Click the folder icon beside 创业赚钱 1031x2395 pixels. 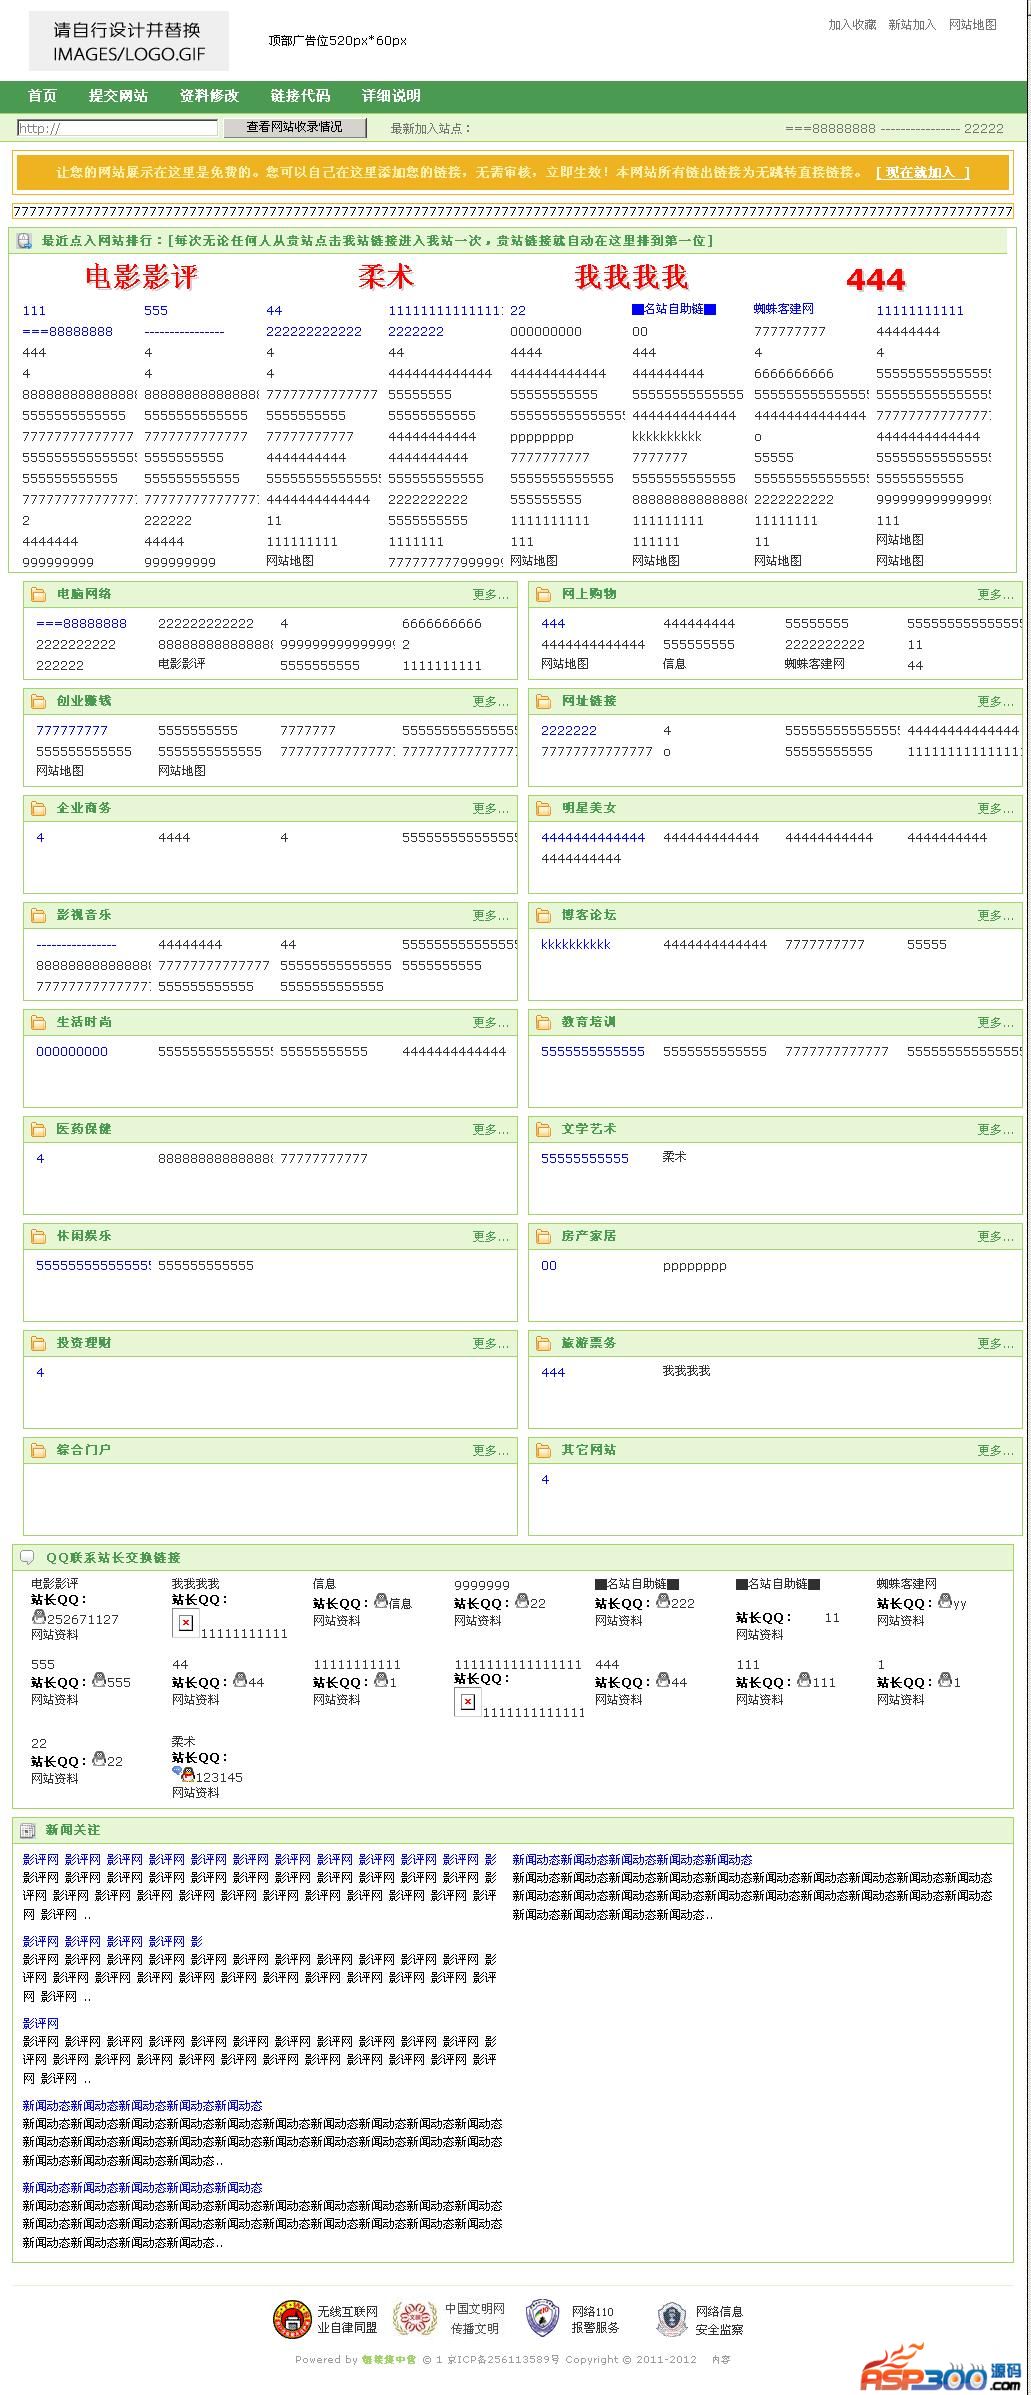pyautogui.click(x=39, y=702)
